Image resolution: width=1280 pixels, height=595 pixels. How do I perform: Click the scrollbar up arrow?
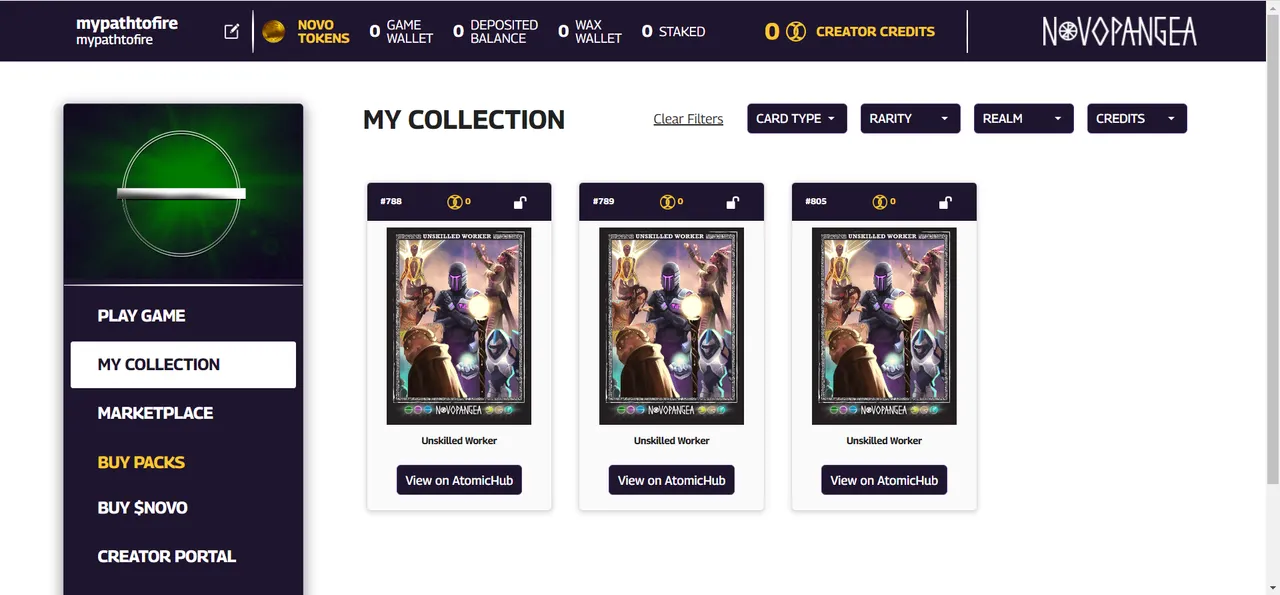(x=1272, y=6)
